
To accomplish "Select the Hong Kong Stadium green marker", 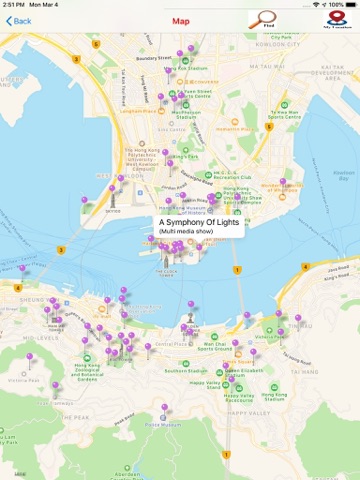I will (x=274, y=387).
